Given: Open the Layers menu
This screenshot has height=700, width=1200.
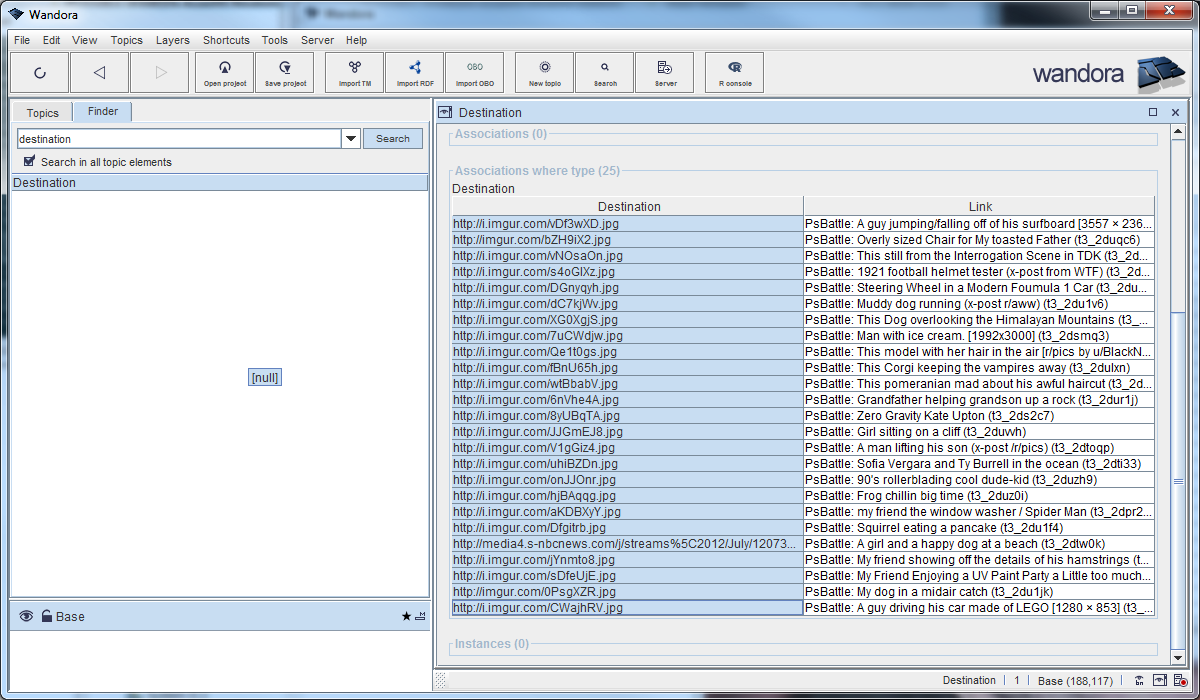Looking at the screenshot, I should (172, 40).
